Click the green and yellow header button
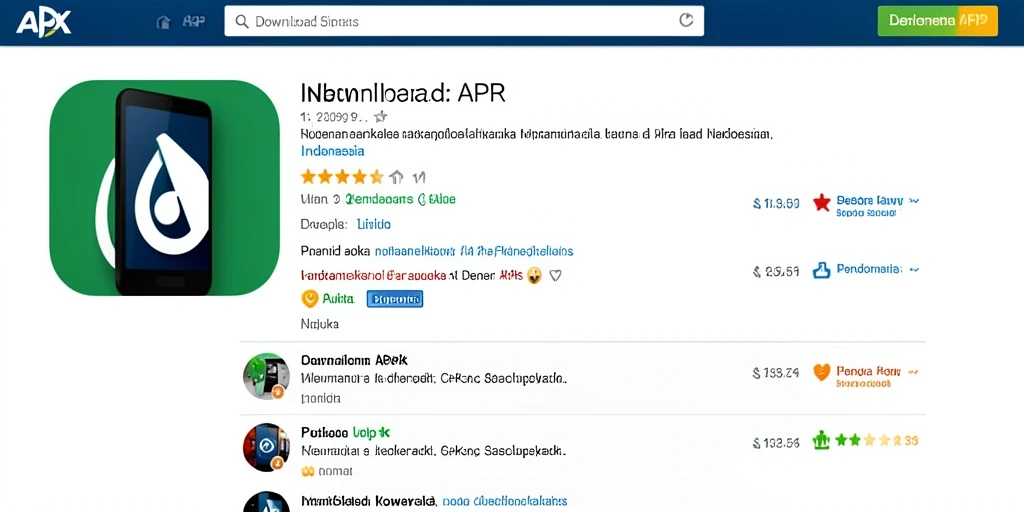The image size is (1024, 512). [937, 21]
